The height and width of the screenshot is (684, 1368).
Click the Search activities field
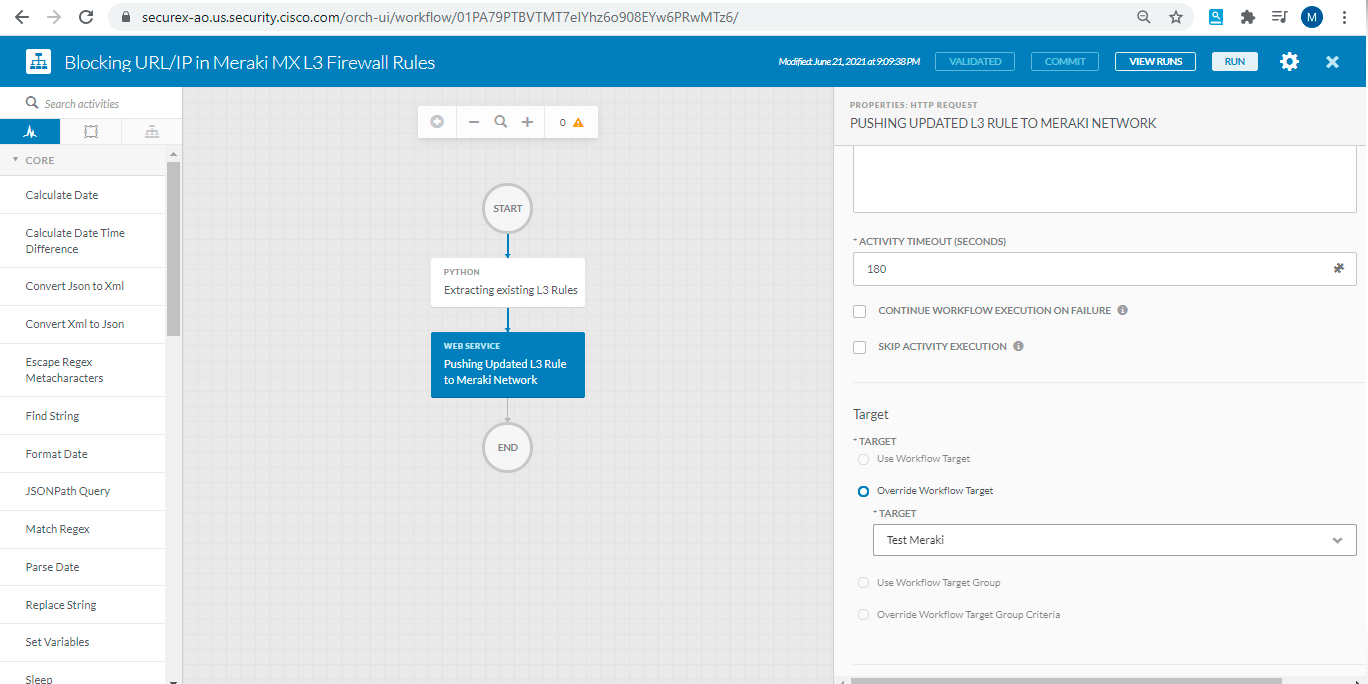click(90, 103)
